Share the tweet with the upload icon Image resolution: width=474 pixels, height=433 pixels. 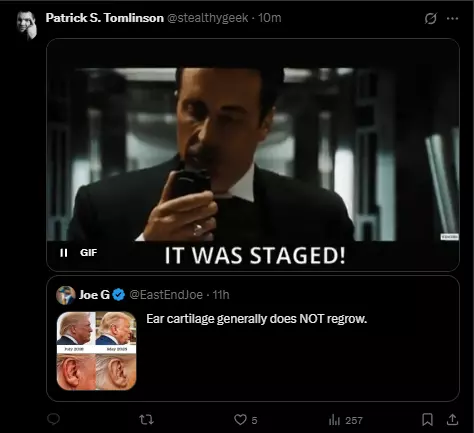coord(452,420)
